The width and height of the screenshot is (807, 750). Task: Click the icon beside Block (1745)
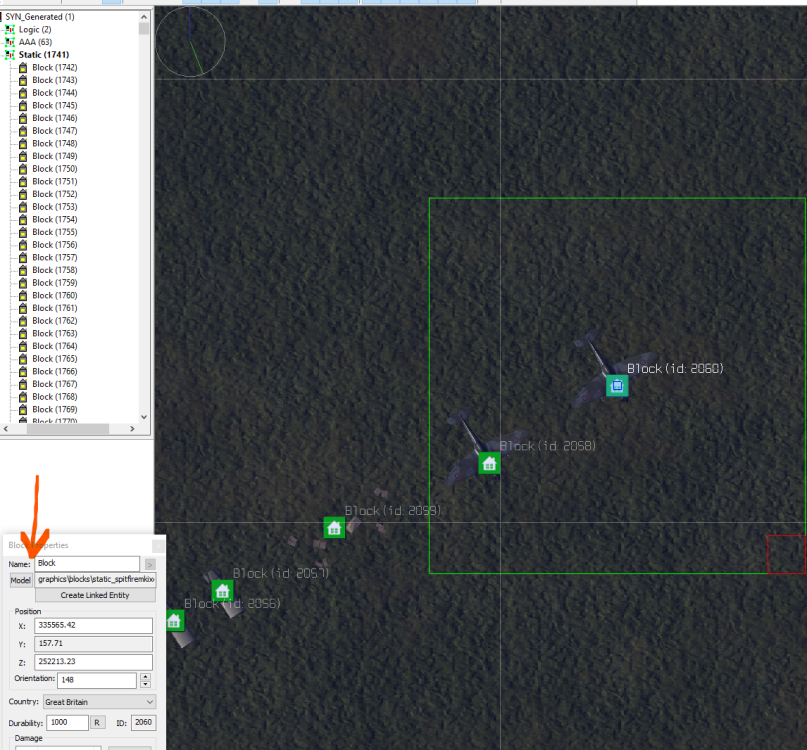(x=23, y=105)
